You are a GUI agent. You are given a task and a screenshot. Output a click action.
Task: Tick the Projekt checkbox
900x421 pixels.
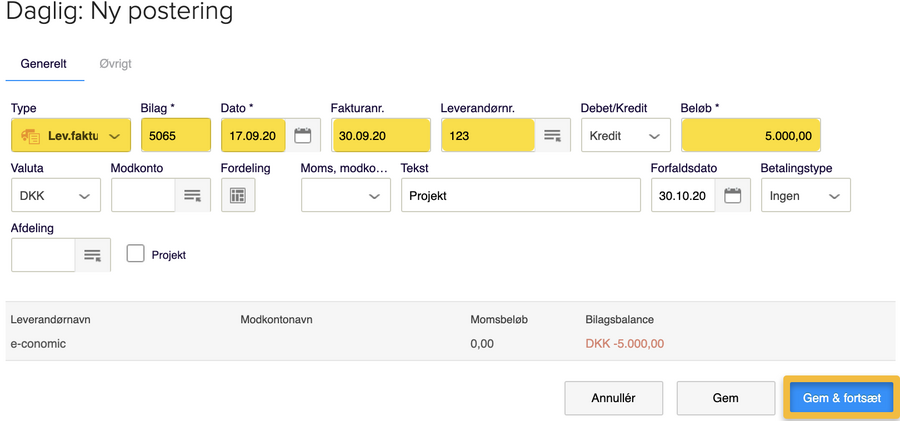(136, 254)
